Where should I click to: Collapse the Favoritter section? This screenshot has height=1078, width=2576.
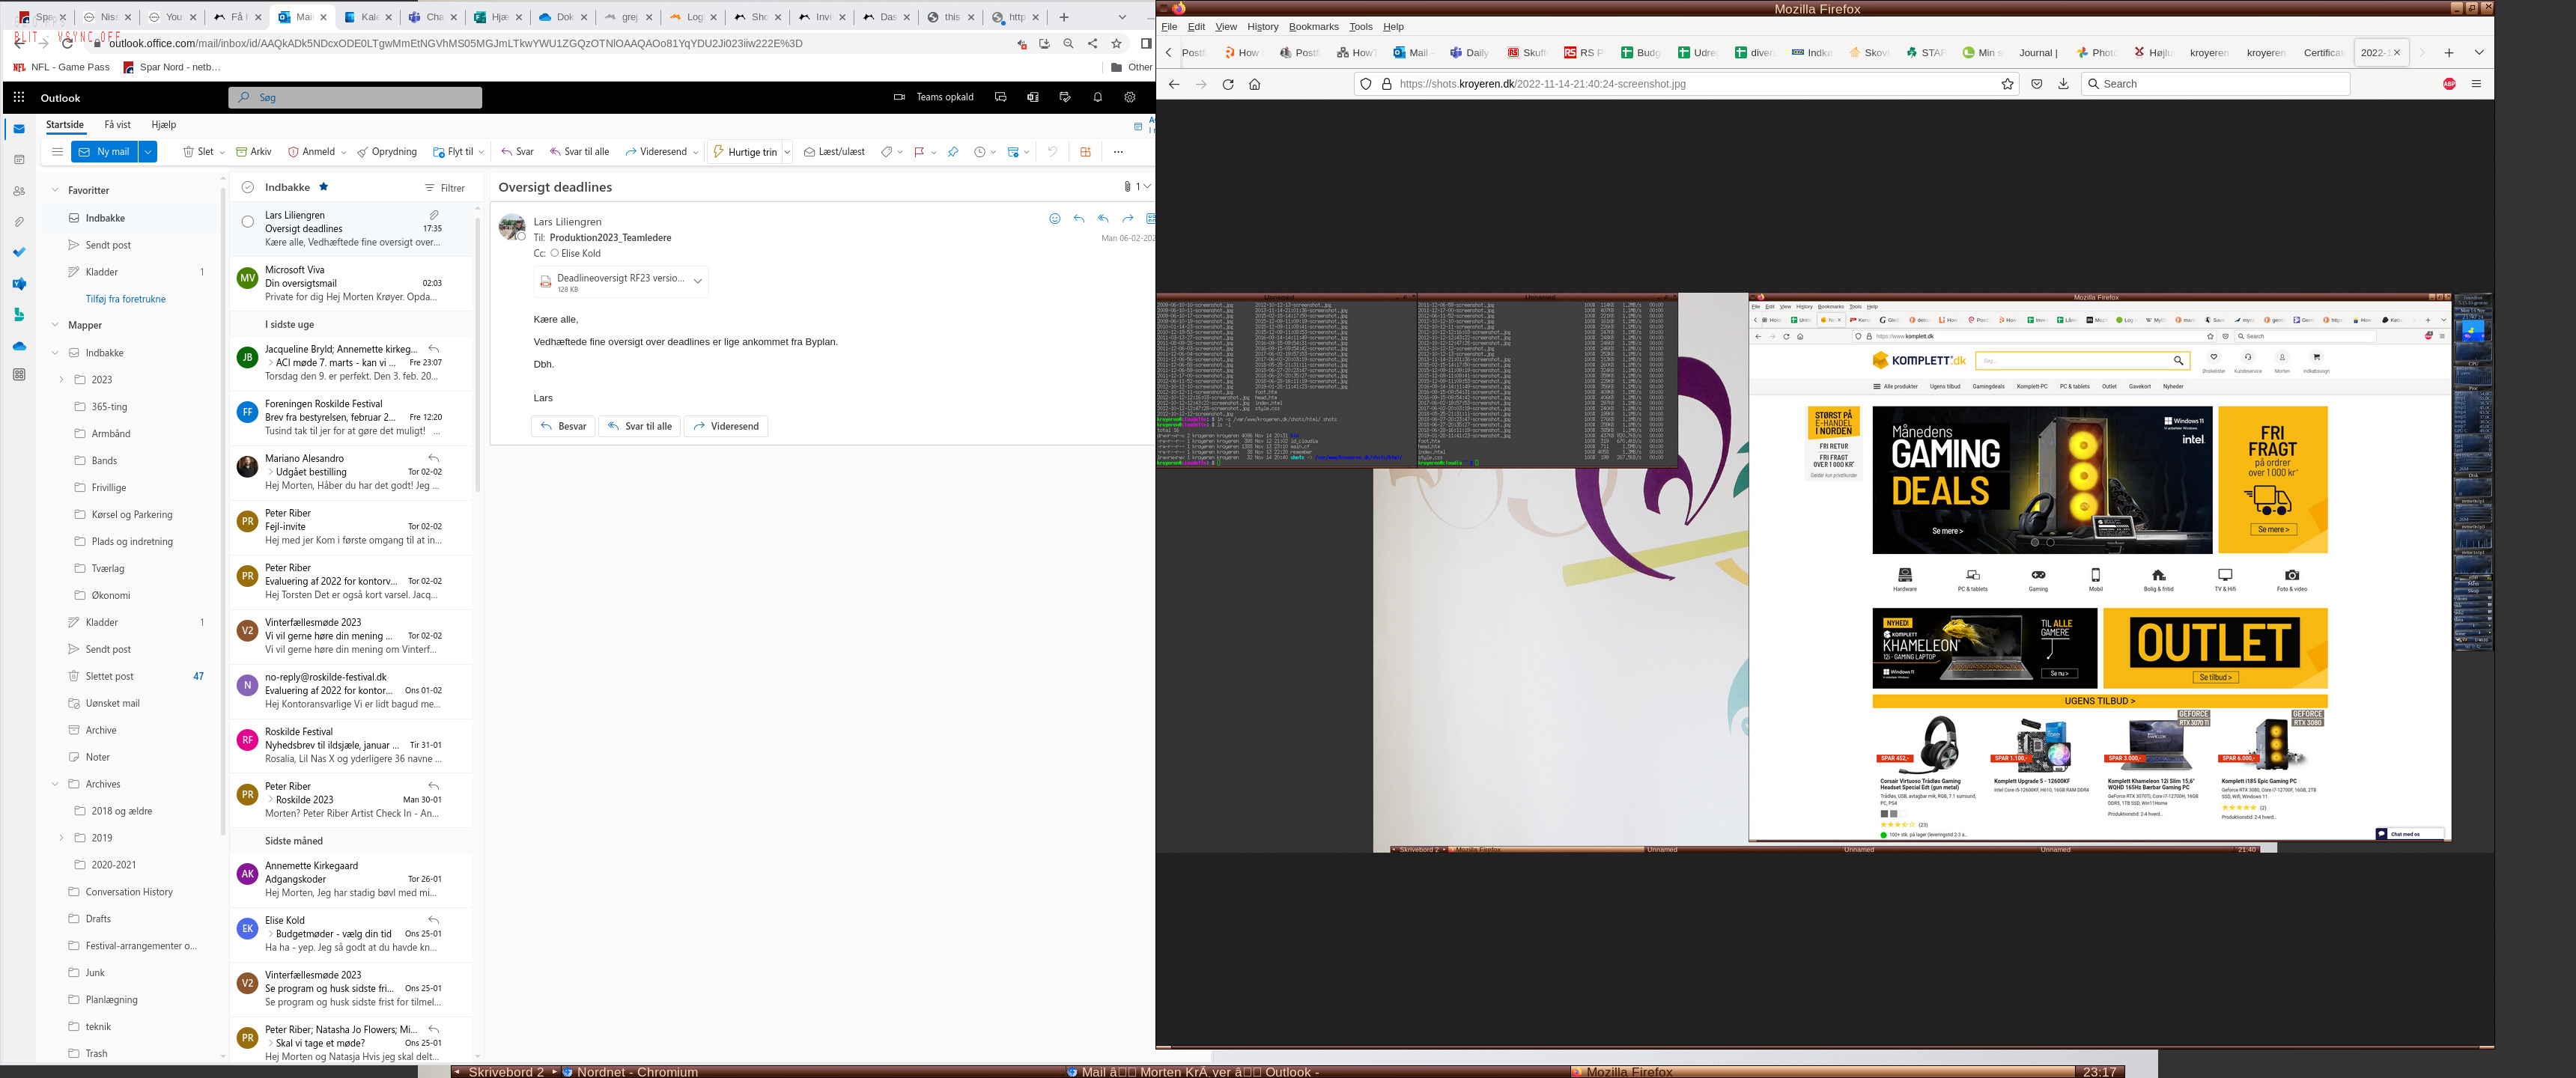pyautogui.click(x=55, y=190)
